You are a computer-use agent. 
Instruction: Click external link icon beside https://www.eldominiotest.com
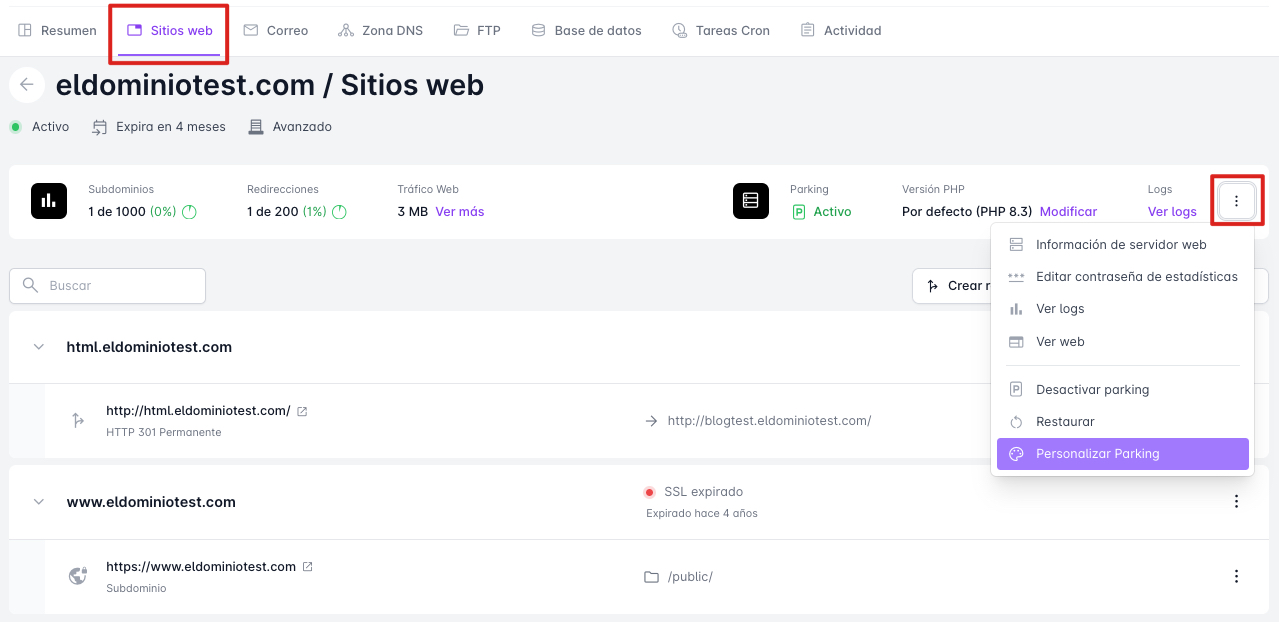pyautogui.click(x=308, y=567)
